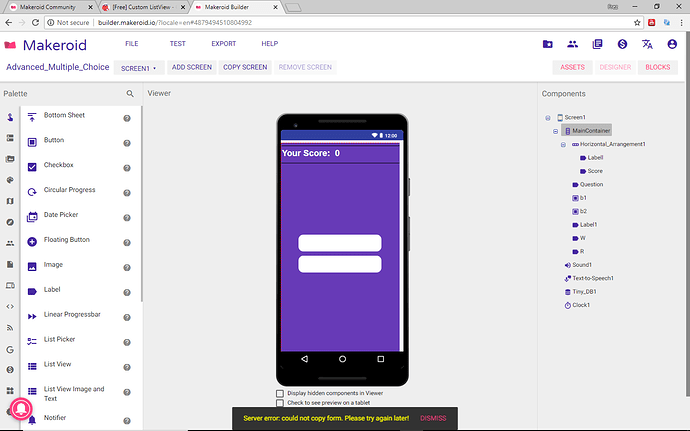This screenshot has height=431, width=690.
Task: Reload the page in the browser
Action: click(36, 22)
